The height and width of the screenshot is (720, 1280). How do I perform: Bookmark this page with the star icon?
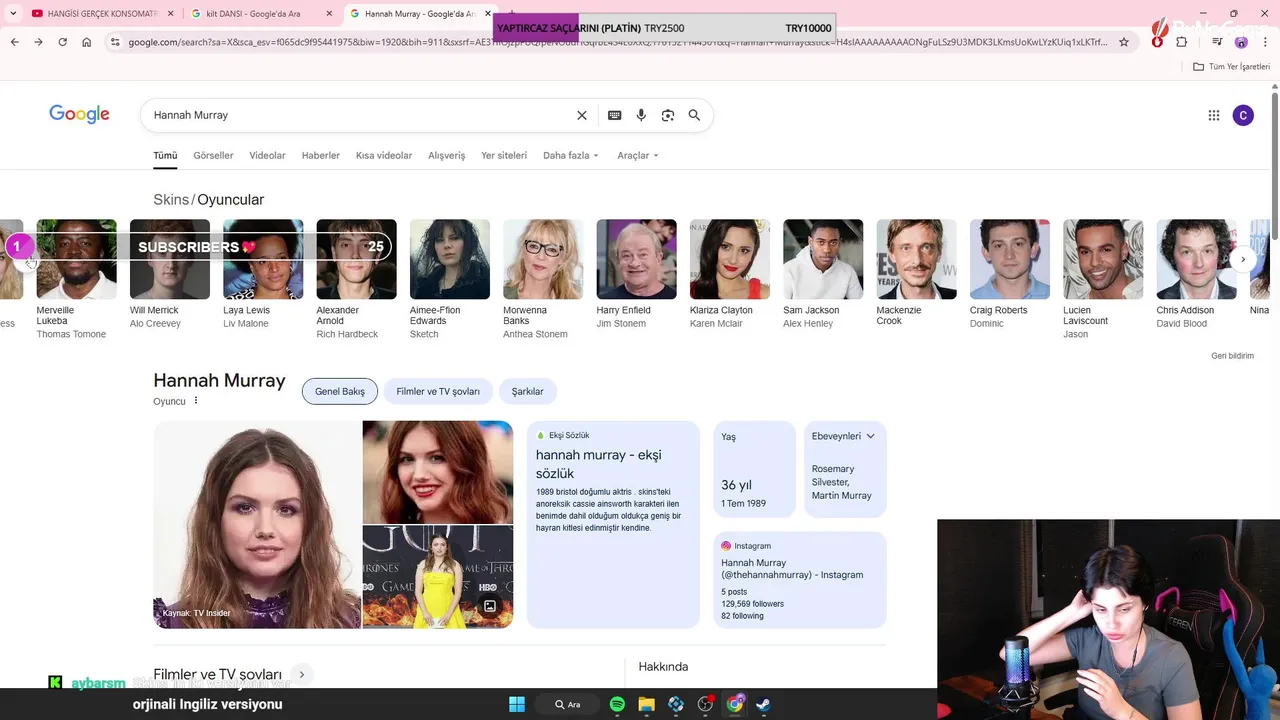tap(1124, 42)
